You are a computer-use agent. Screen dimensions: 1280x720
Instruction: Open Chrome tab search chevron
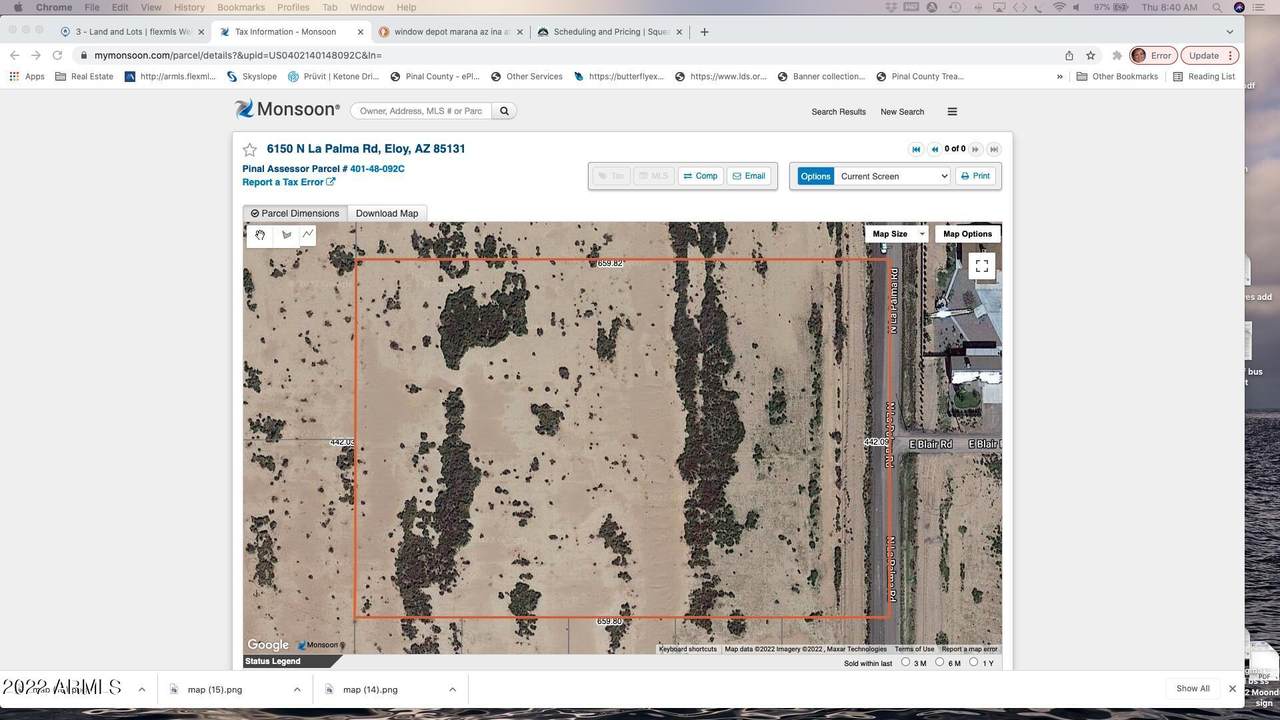click(x=1230, y=32)
